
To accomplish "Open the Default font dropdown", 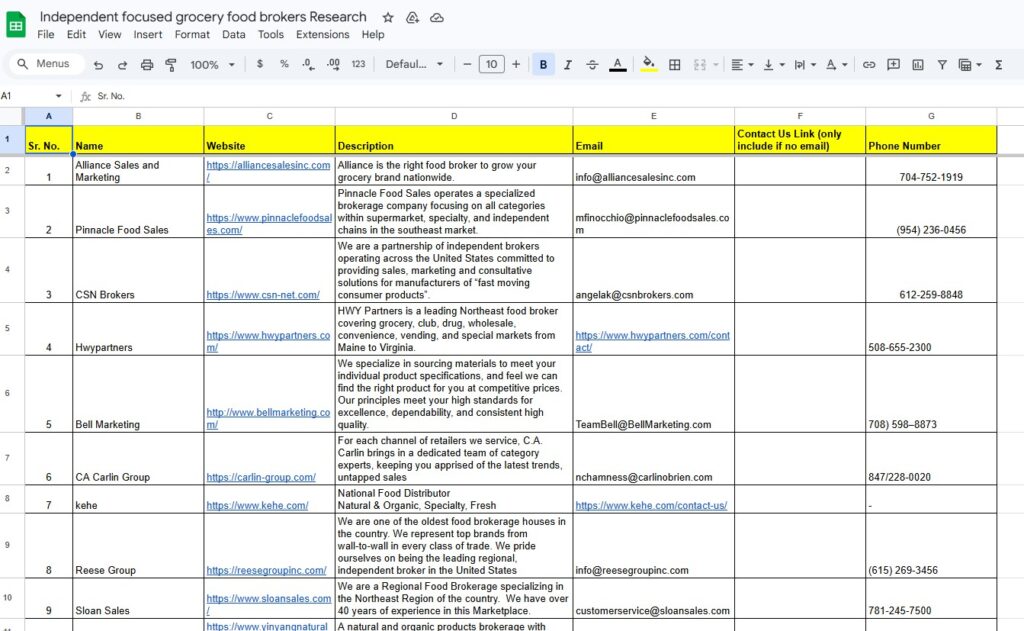I will [414, 64].
